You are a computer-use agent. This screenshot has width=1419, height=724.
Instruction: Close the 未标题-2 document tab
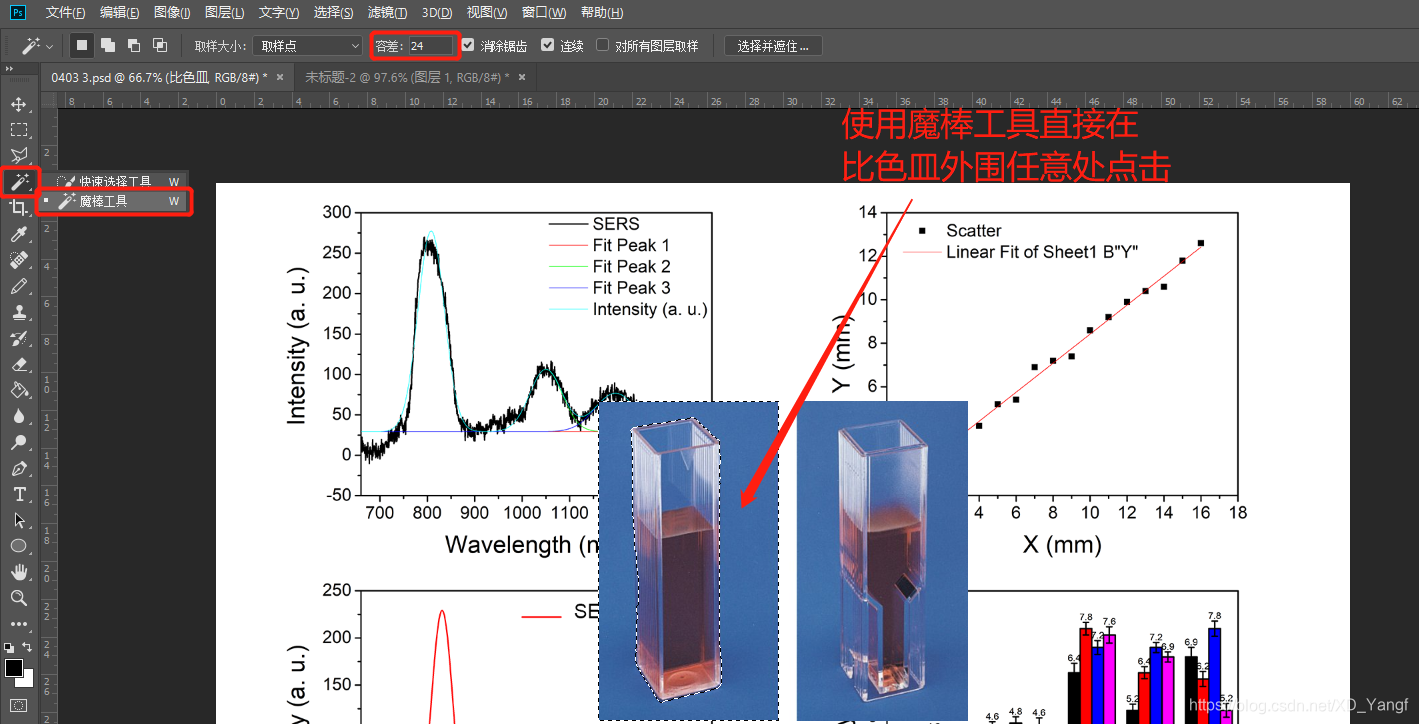pyautogui.click(x=521, y=77)
